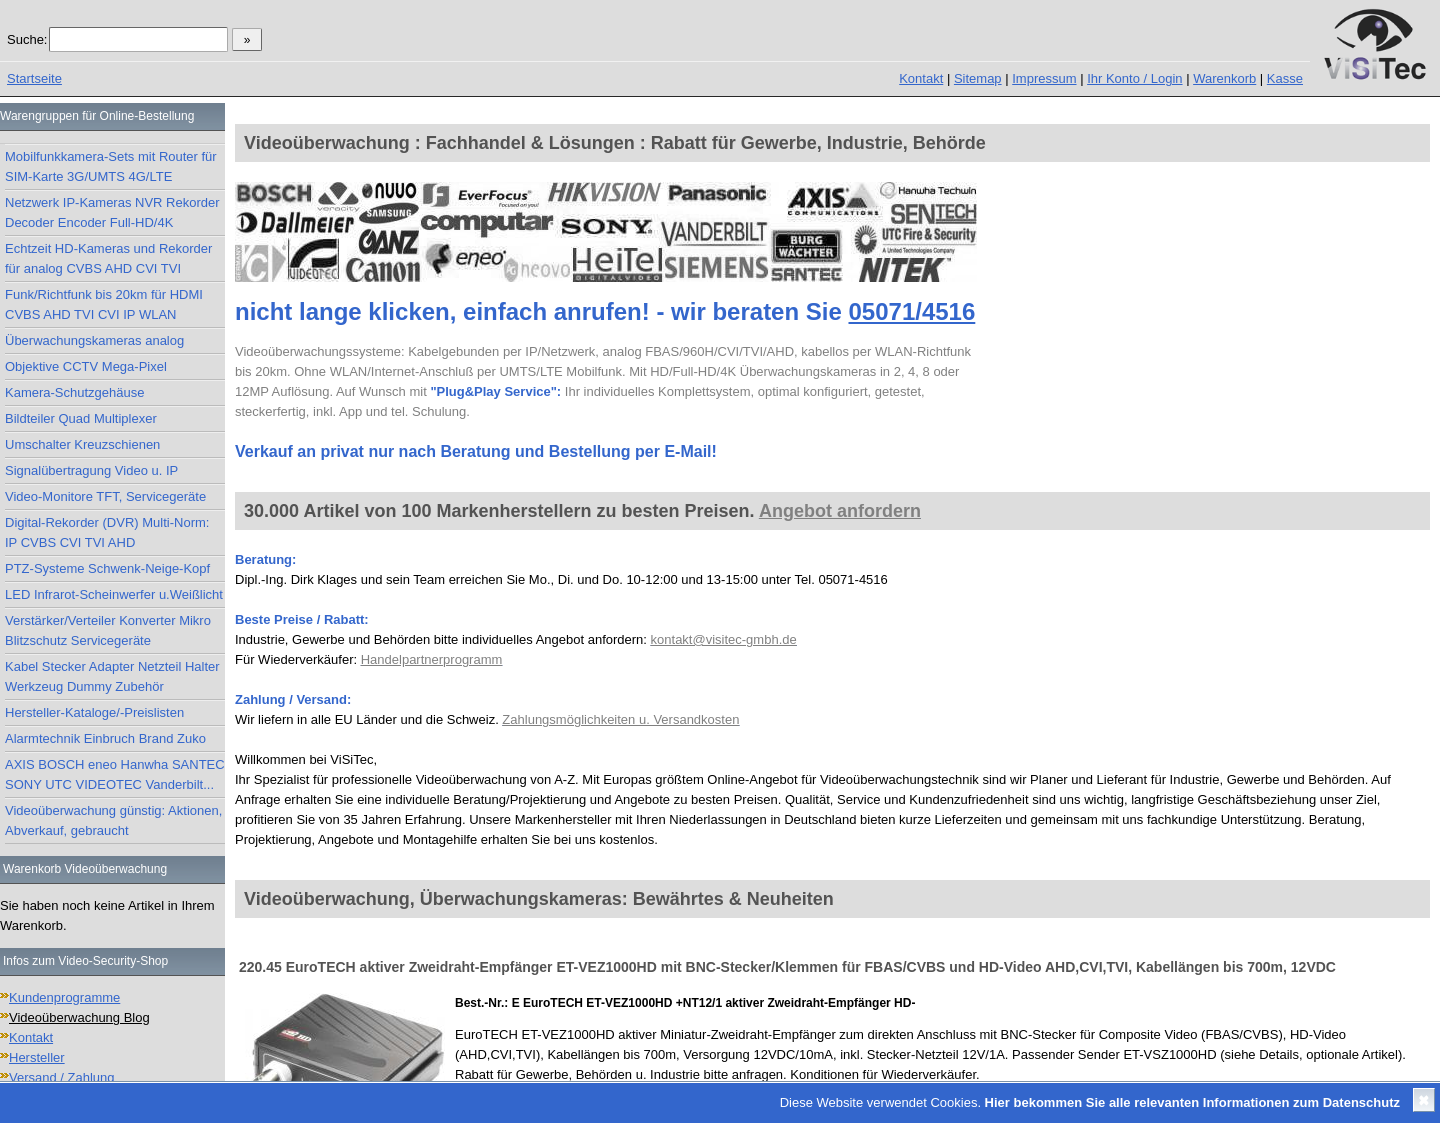Open Zahlungsmöglichkeiten u. Versandkosten
The height and width of the screenshot is (1123, 1440).
[x=620, y=719]
